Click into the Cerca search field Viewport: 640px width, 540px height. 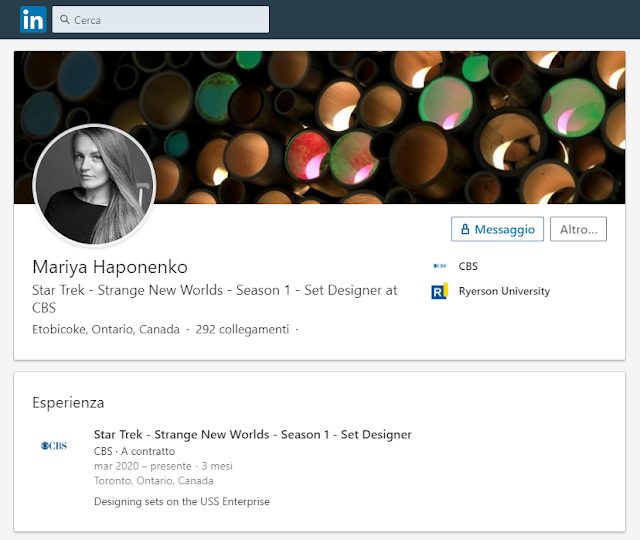(160, 20)
